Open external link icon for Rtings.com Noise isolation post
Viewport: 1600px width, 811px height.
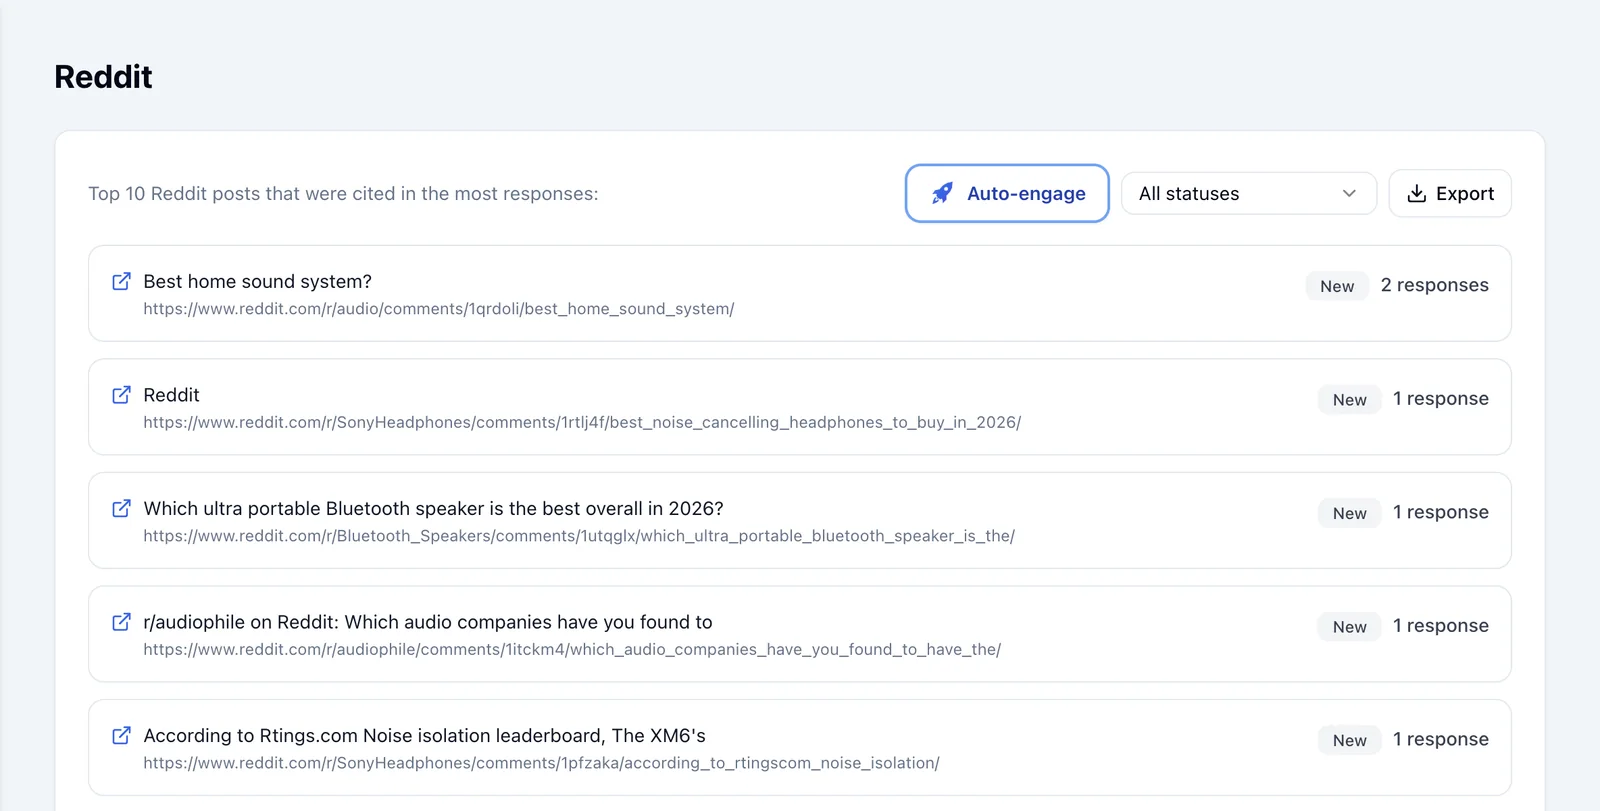121,735
